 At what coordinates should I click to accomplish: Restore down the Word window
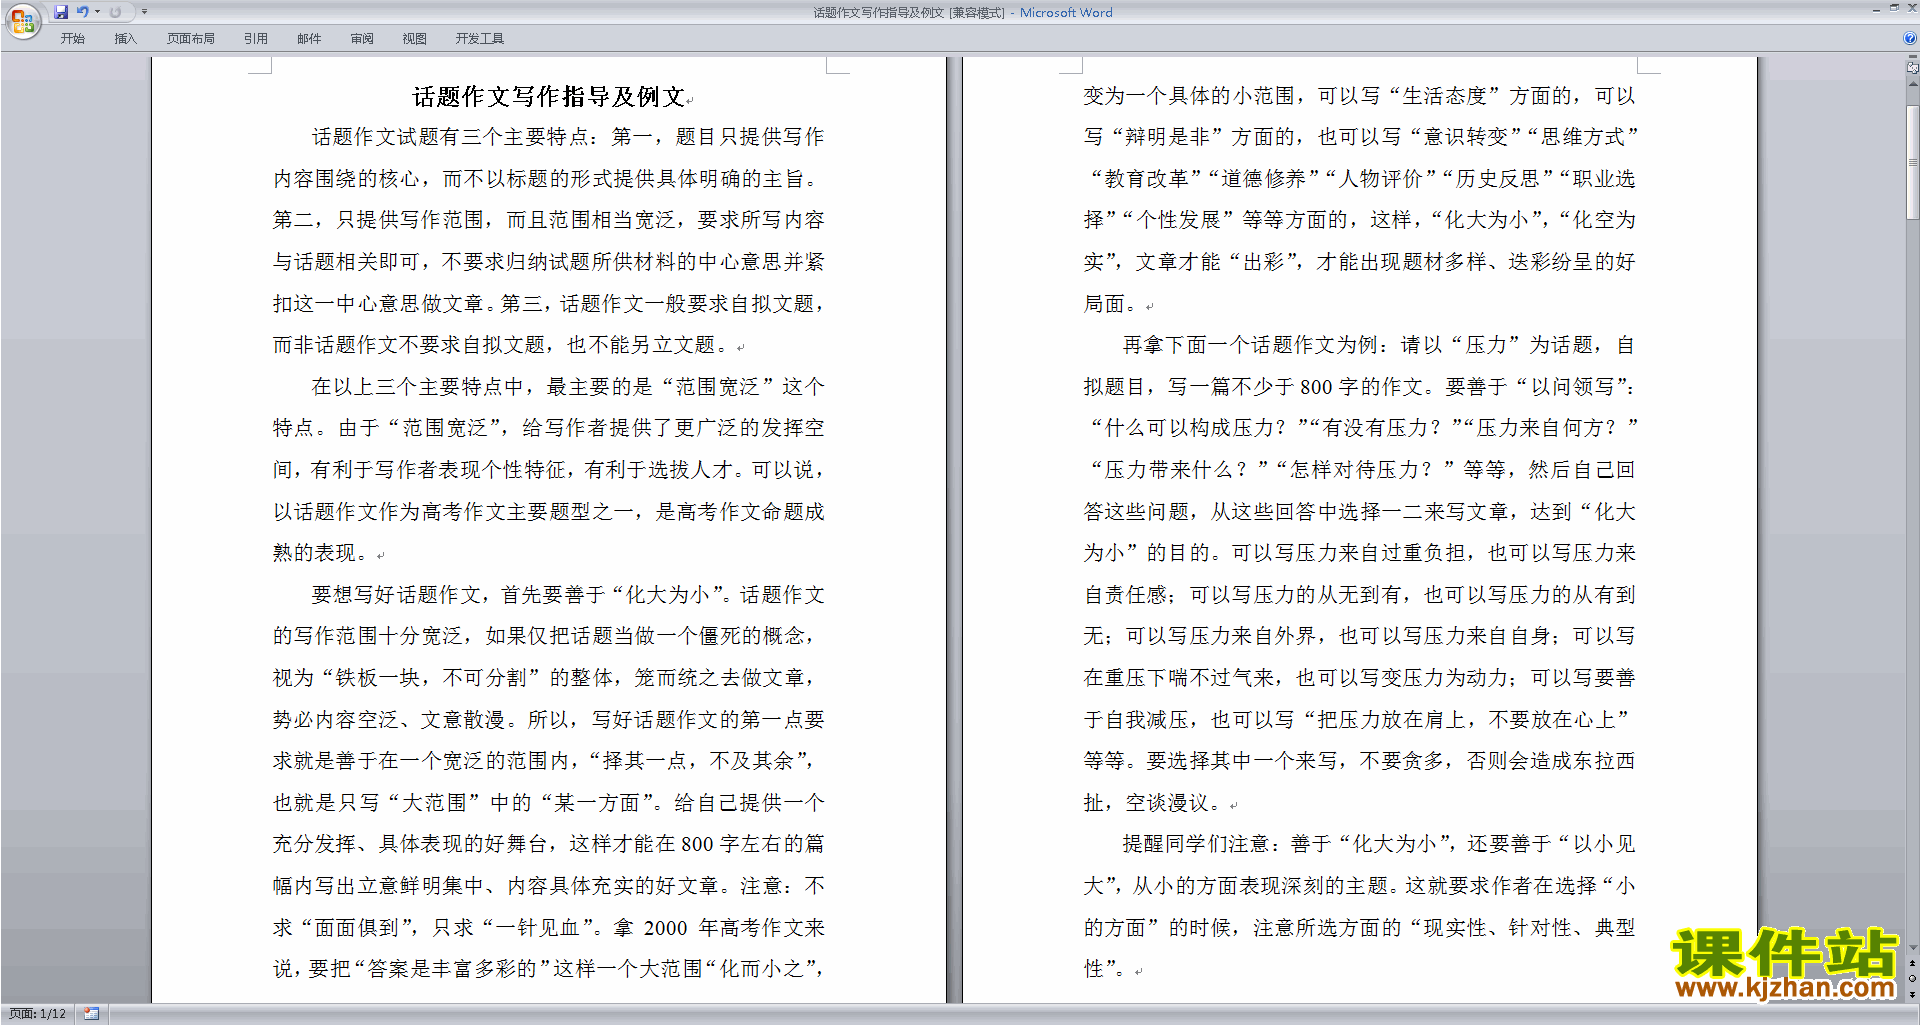coord(1894,8)
